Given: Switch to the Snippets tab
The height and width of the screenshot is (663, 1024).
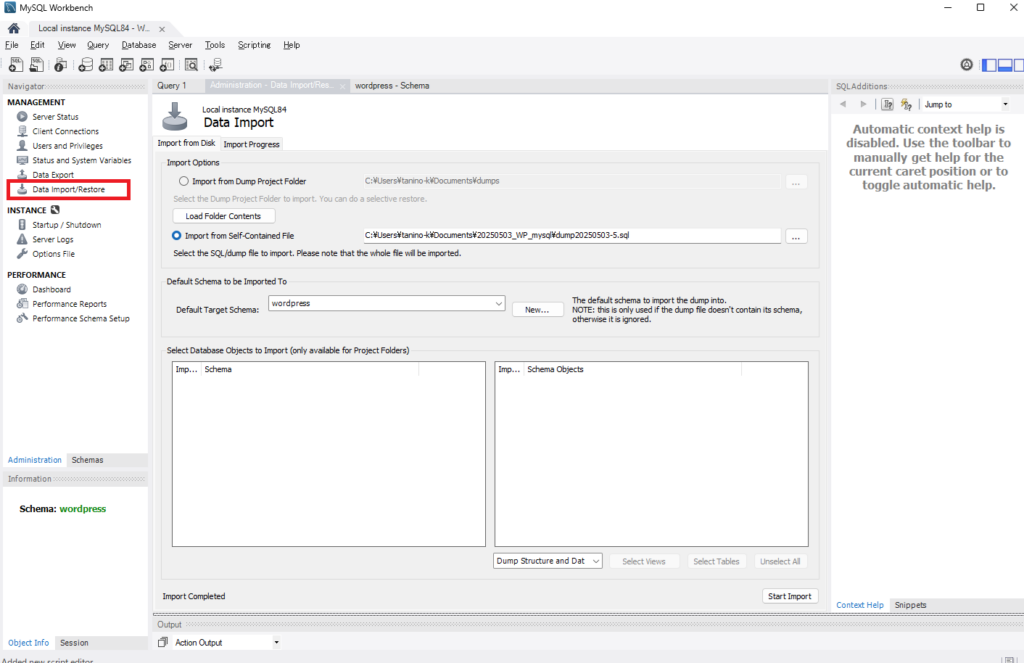Looking at the screenshot, I should pos(910,605).
